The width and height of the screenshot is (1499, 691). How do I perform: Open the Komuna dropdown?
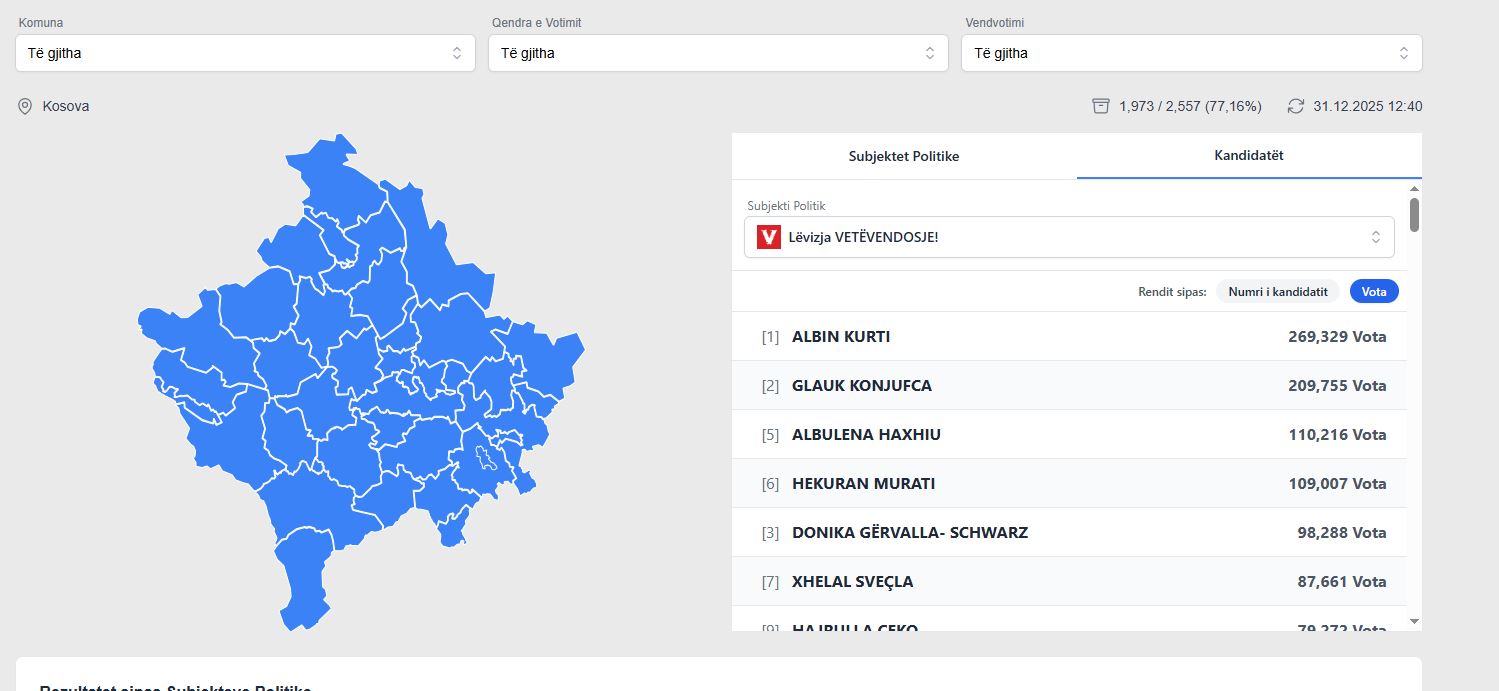245,53
